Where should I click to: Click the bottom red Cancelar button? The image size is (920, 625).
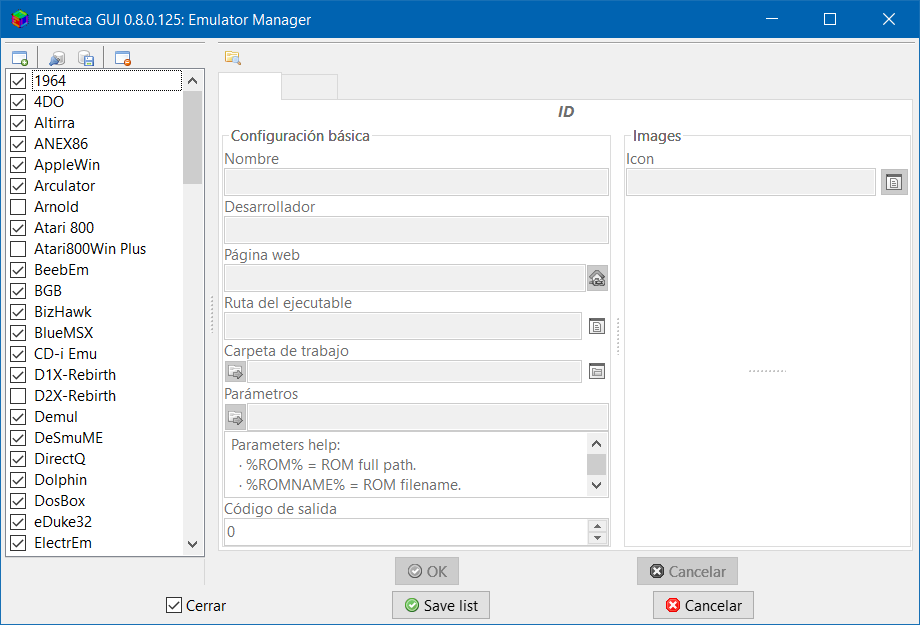click(x=703, y=605)
